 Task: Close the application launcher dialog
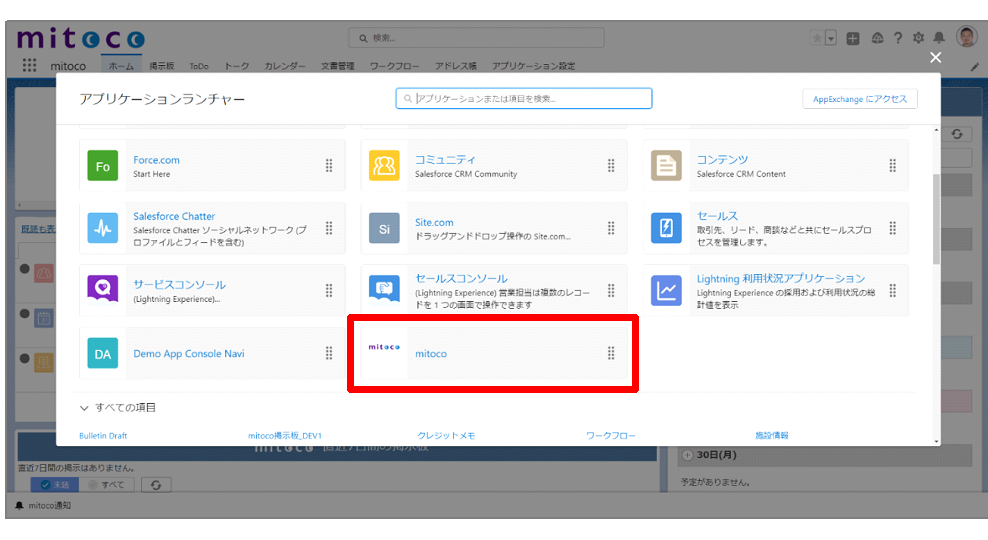pos(936,57)
